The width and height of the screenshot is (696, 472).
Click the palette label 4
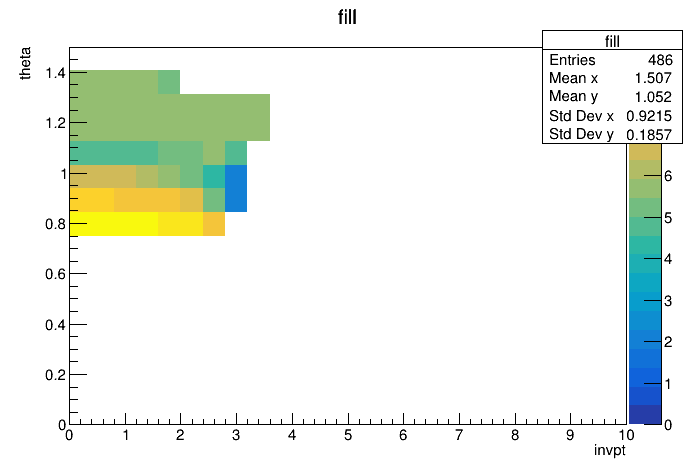coord(668,259)
